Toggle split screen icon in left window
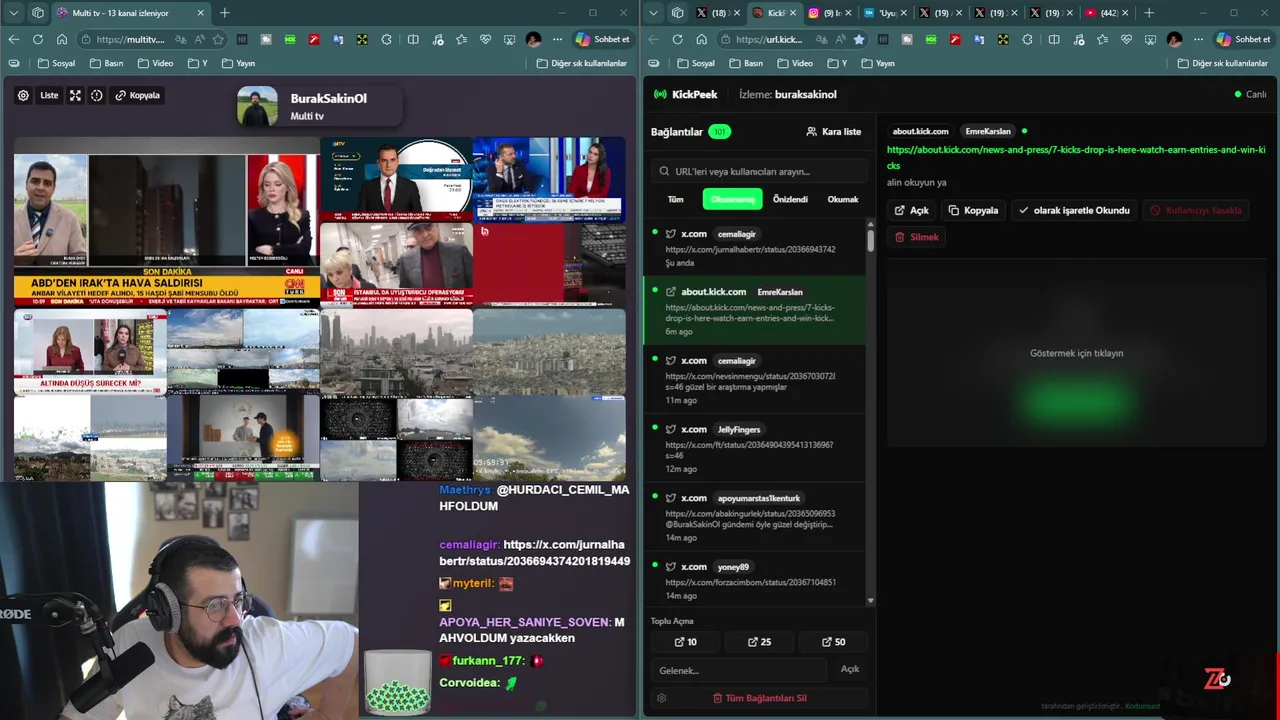 [413, 39]
